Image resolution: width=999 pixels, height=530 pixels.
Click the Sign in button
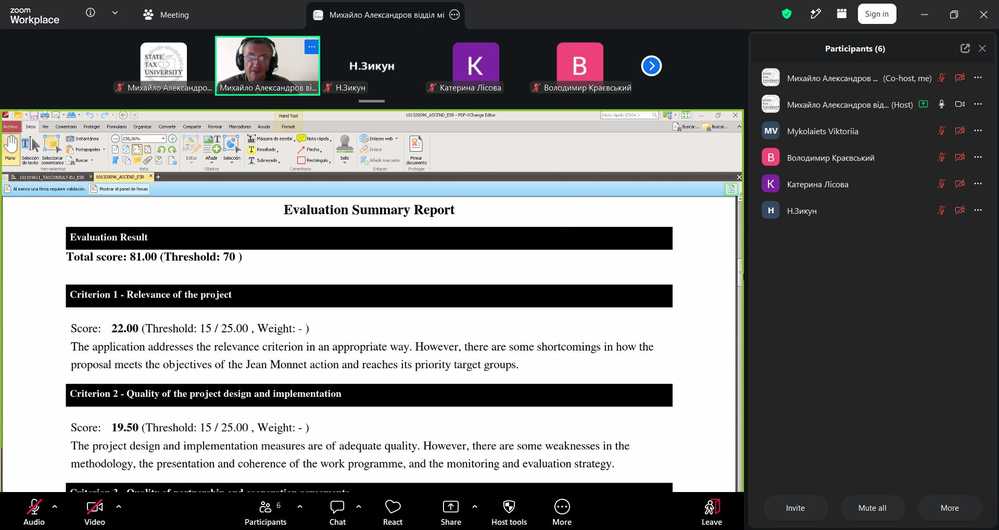coord(877,14)
